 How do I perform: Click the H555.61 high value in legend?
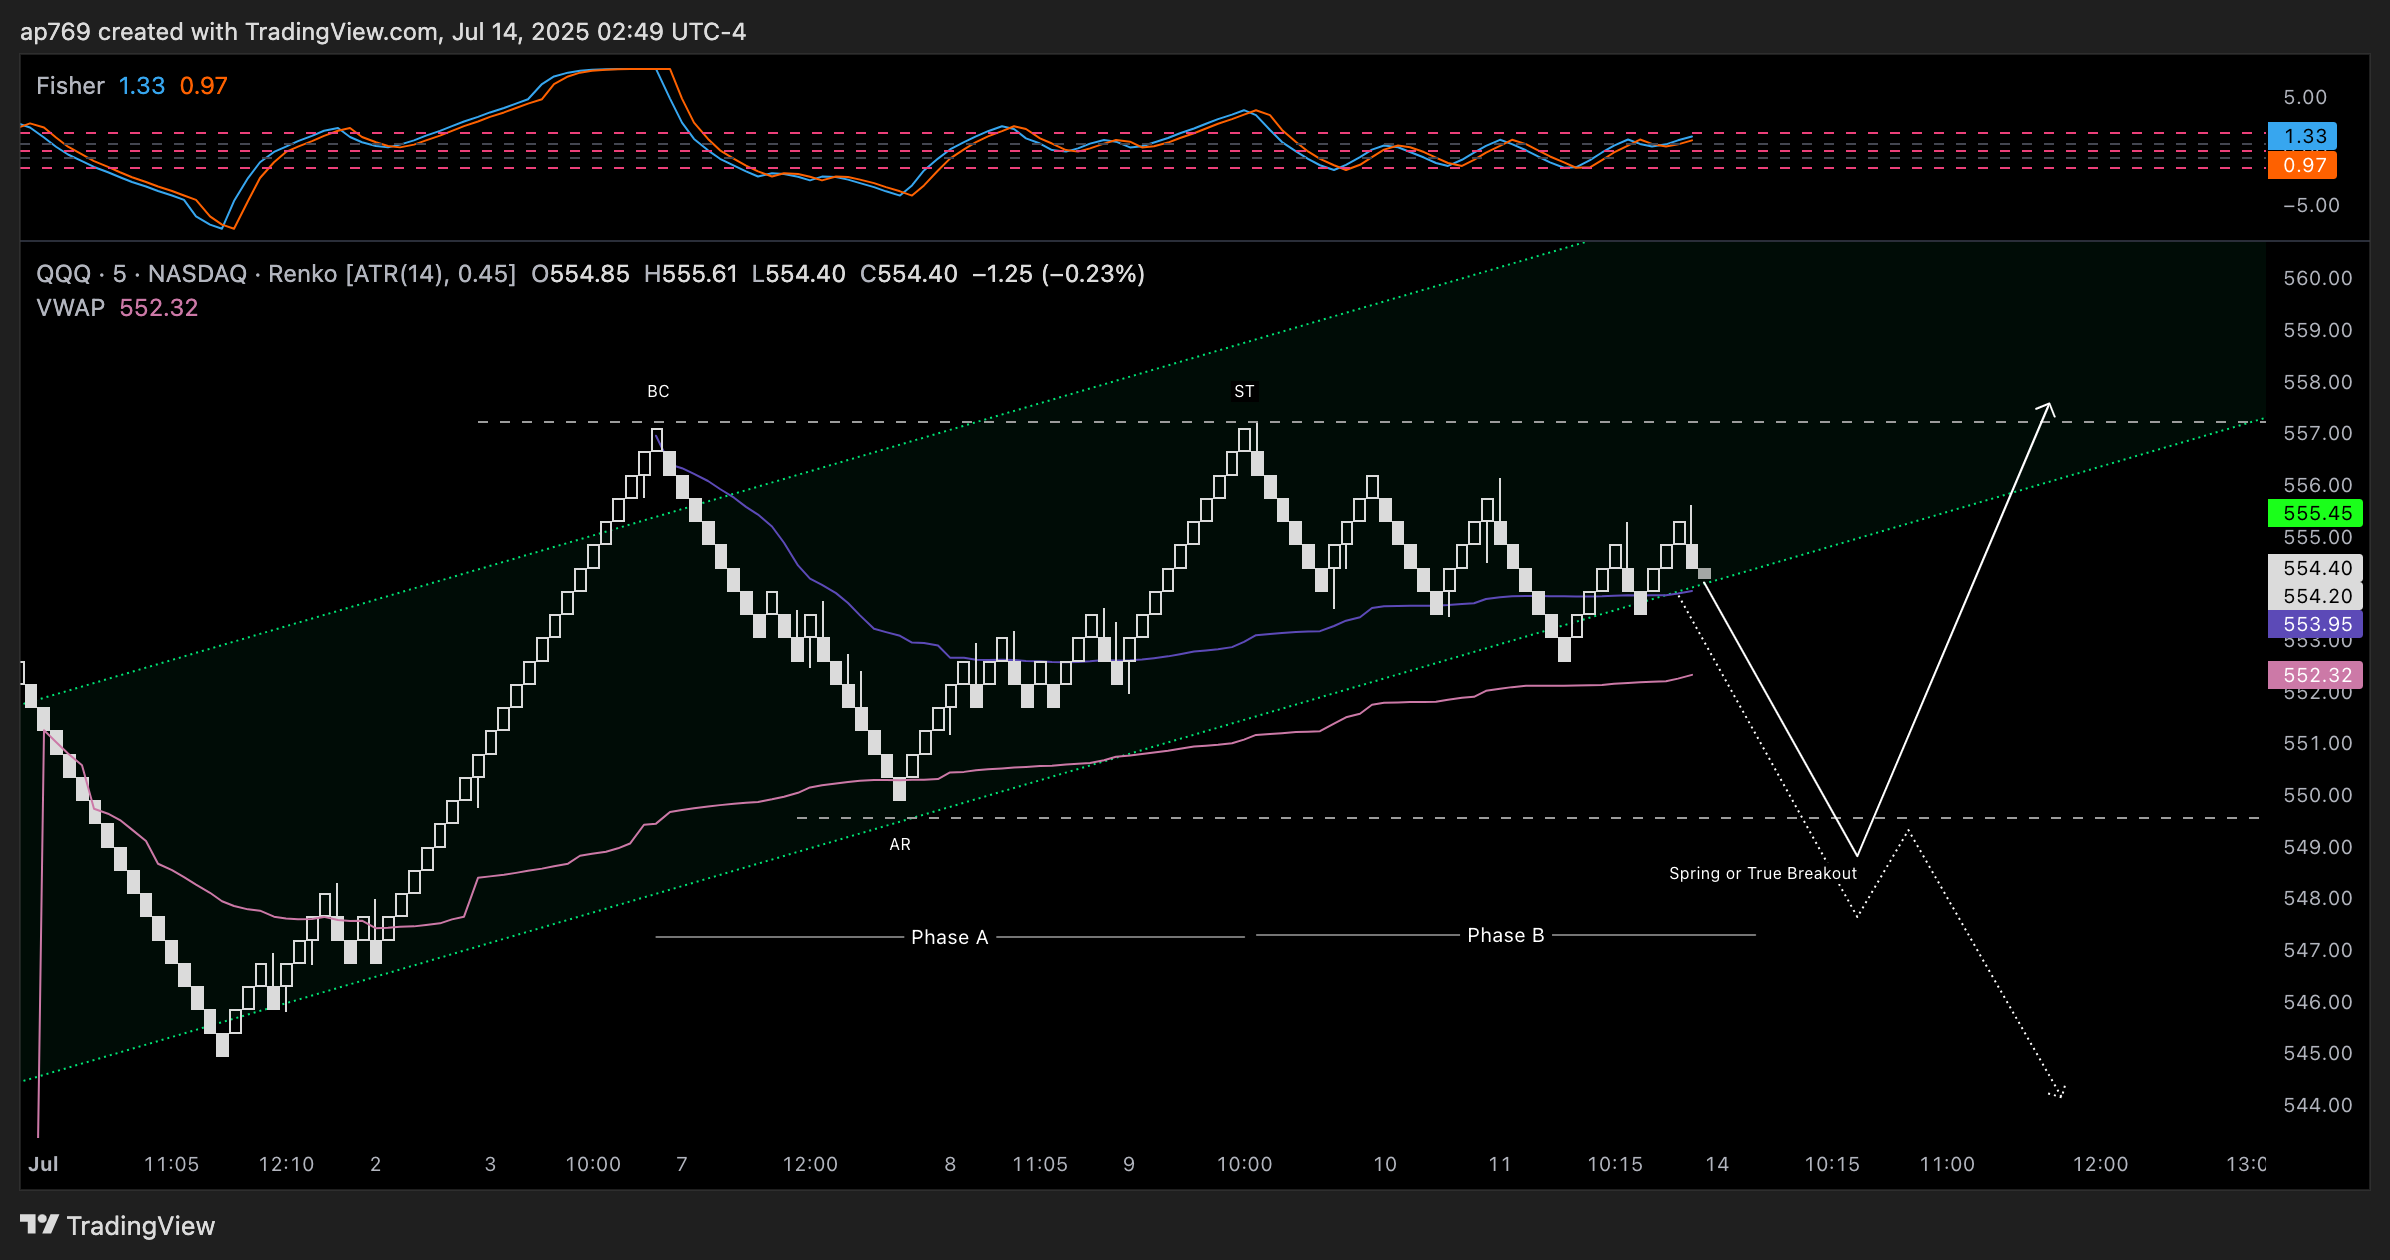(691, 274)
